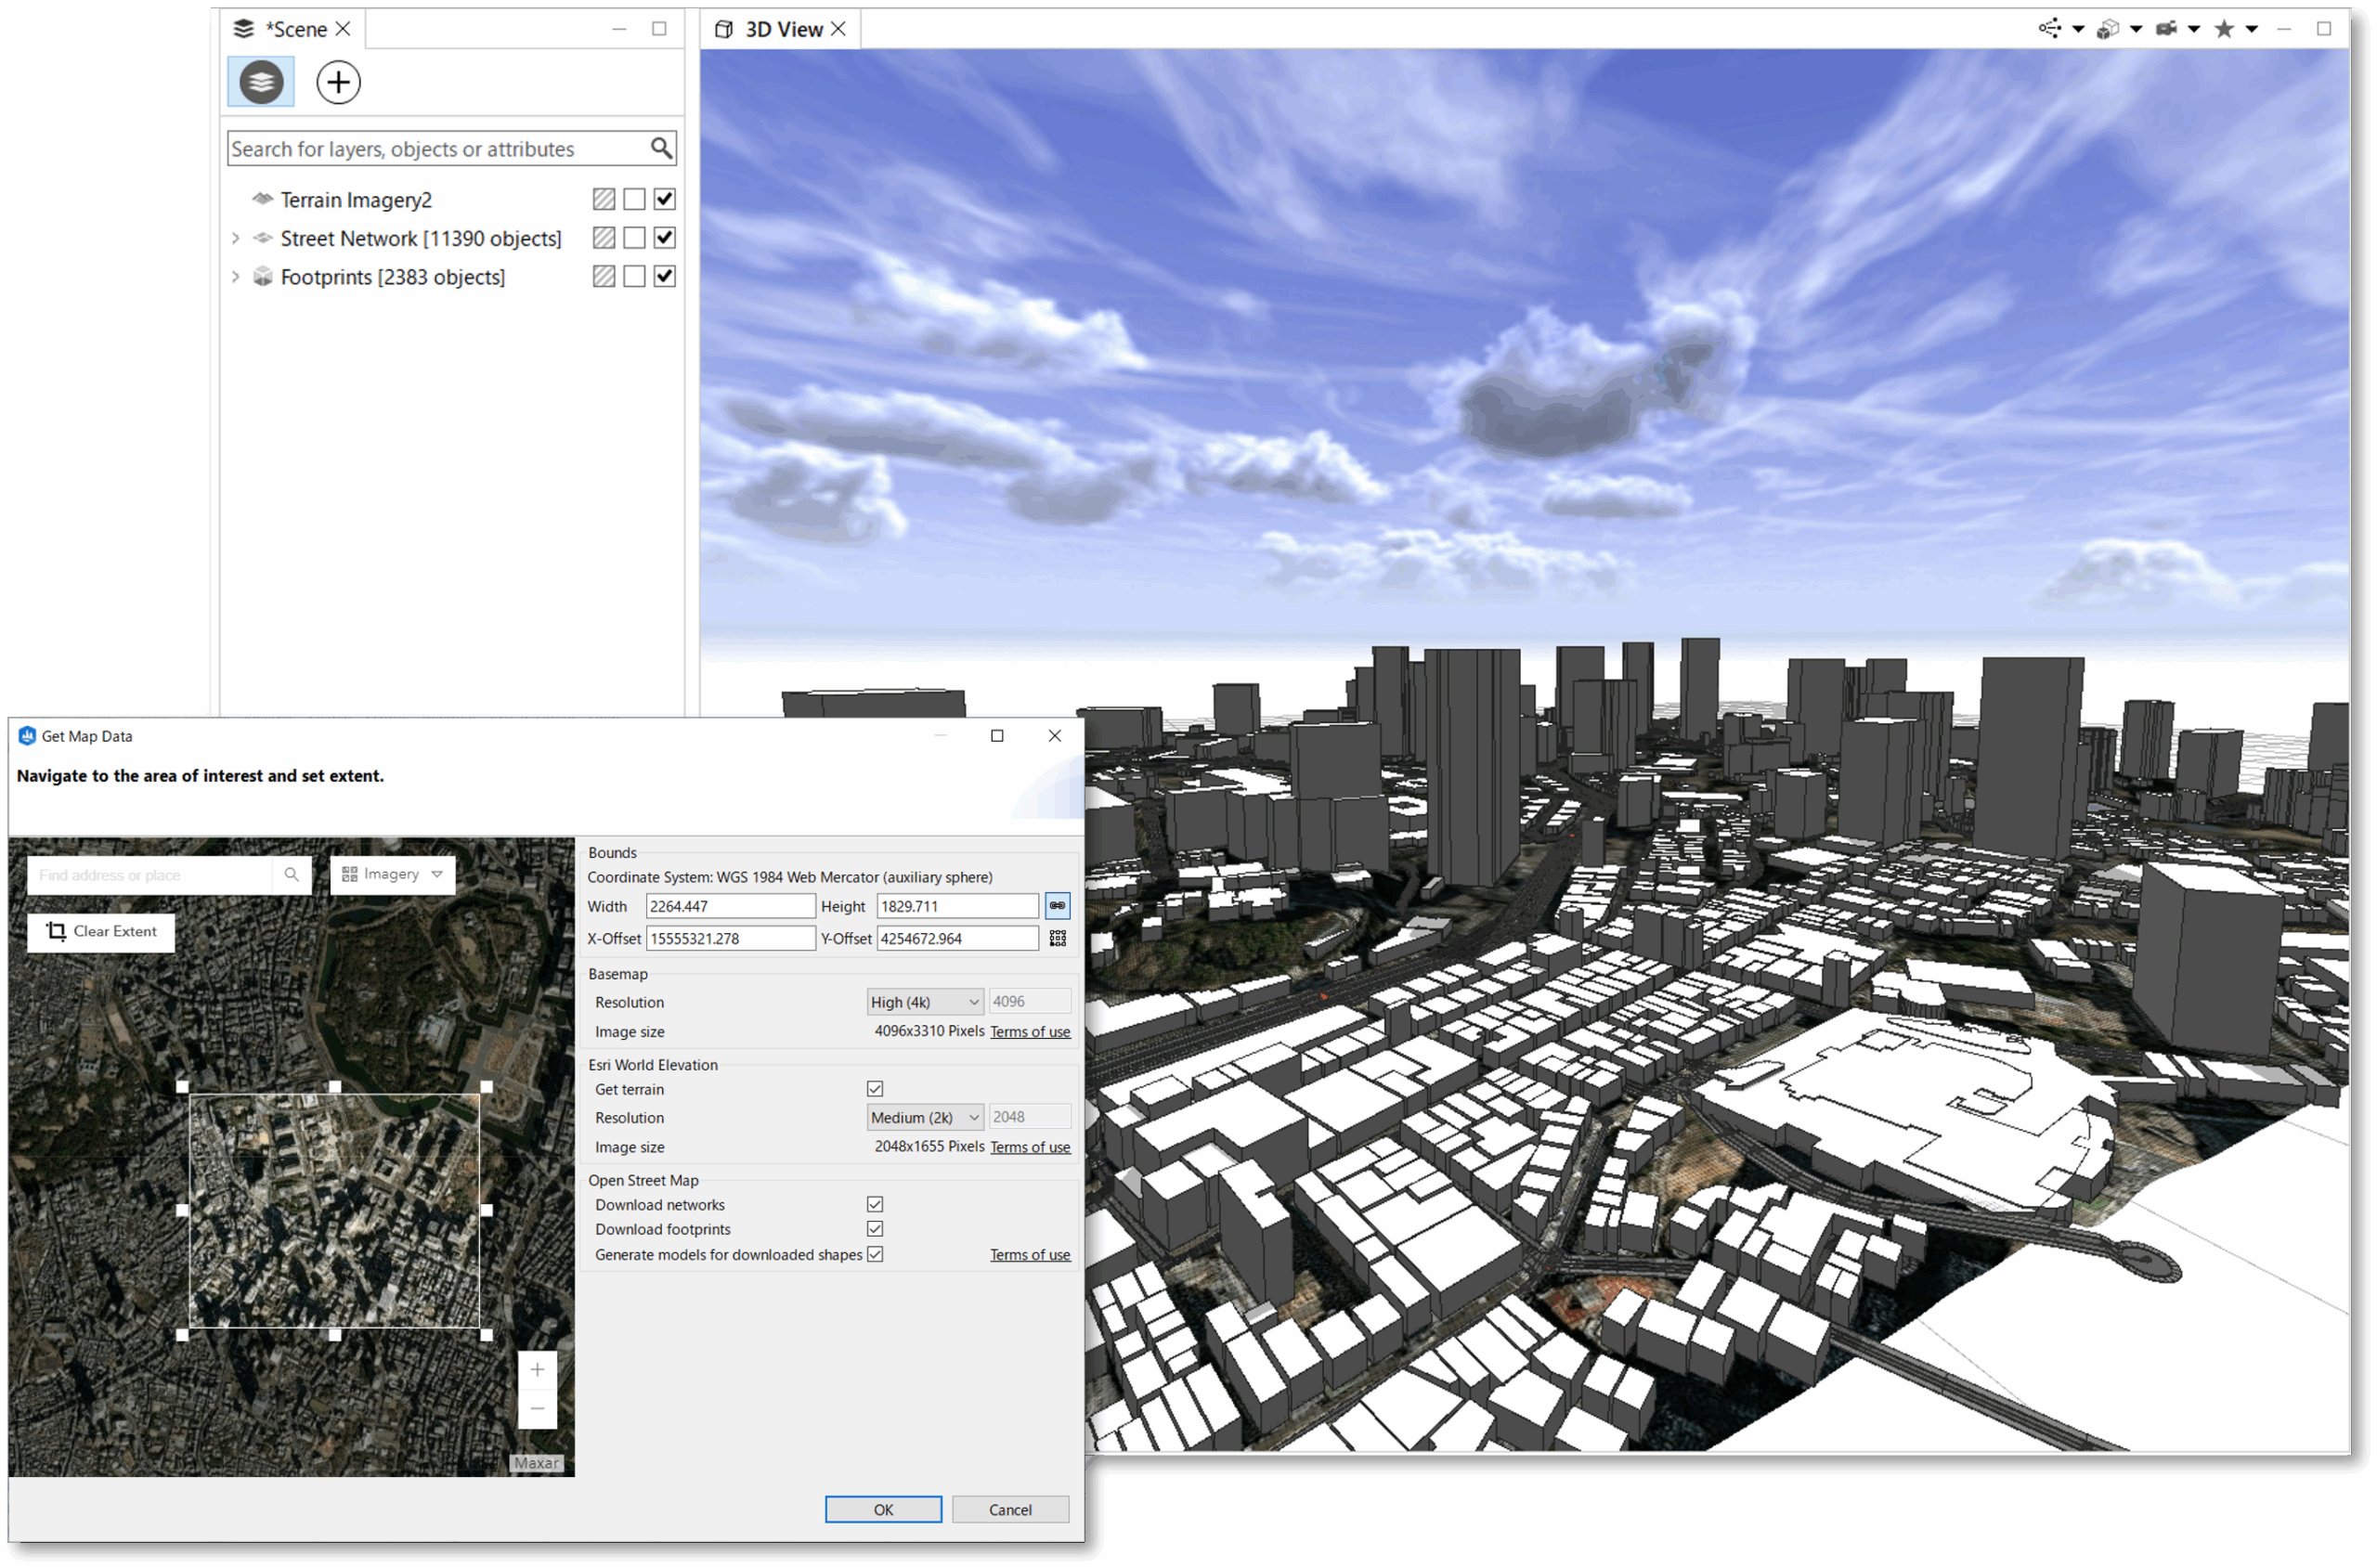Click the camera view icon in 3D View toolbar
2377x1568 pixels.
point(2166,29)
